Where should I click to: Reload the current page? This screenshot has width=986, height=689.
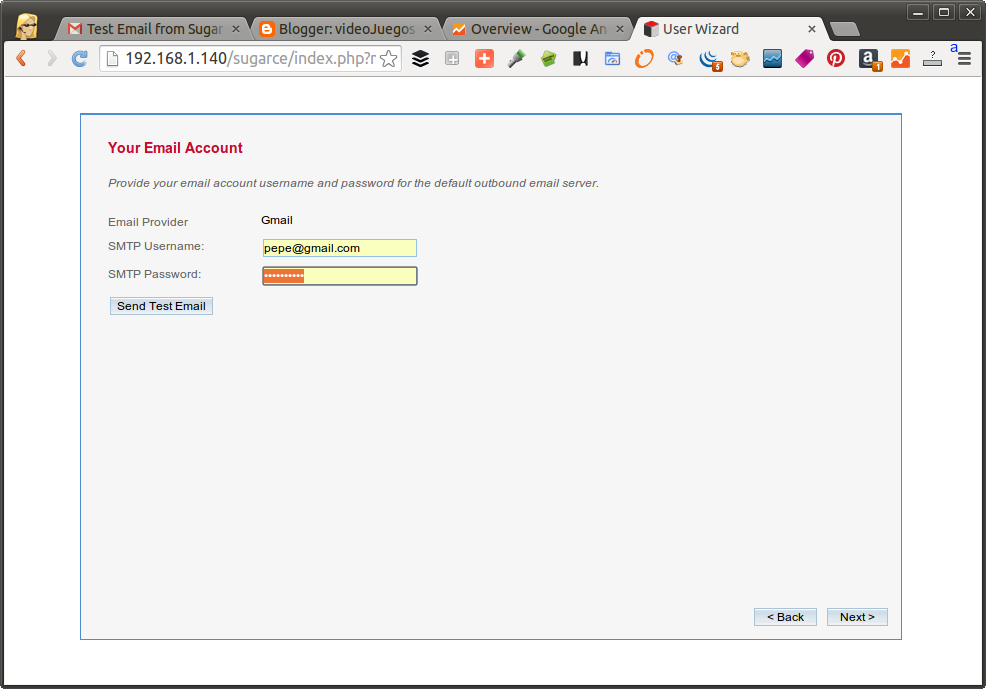(78, 59)
